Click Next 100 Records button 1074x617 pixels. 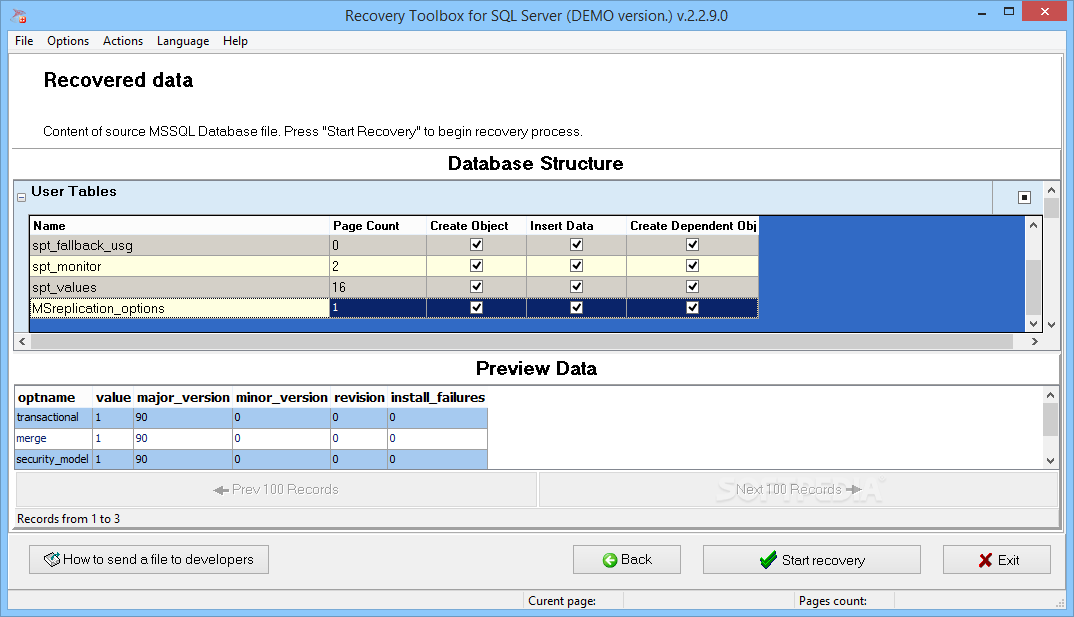coord(798,490)
